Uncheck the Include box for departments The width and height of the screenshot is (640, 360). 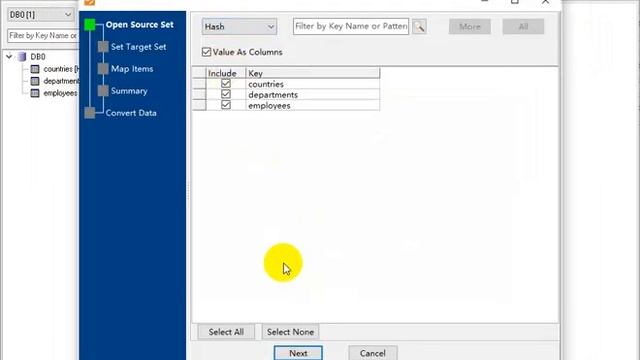(226, 94)
